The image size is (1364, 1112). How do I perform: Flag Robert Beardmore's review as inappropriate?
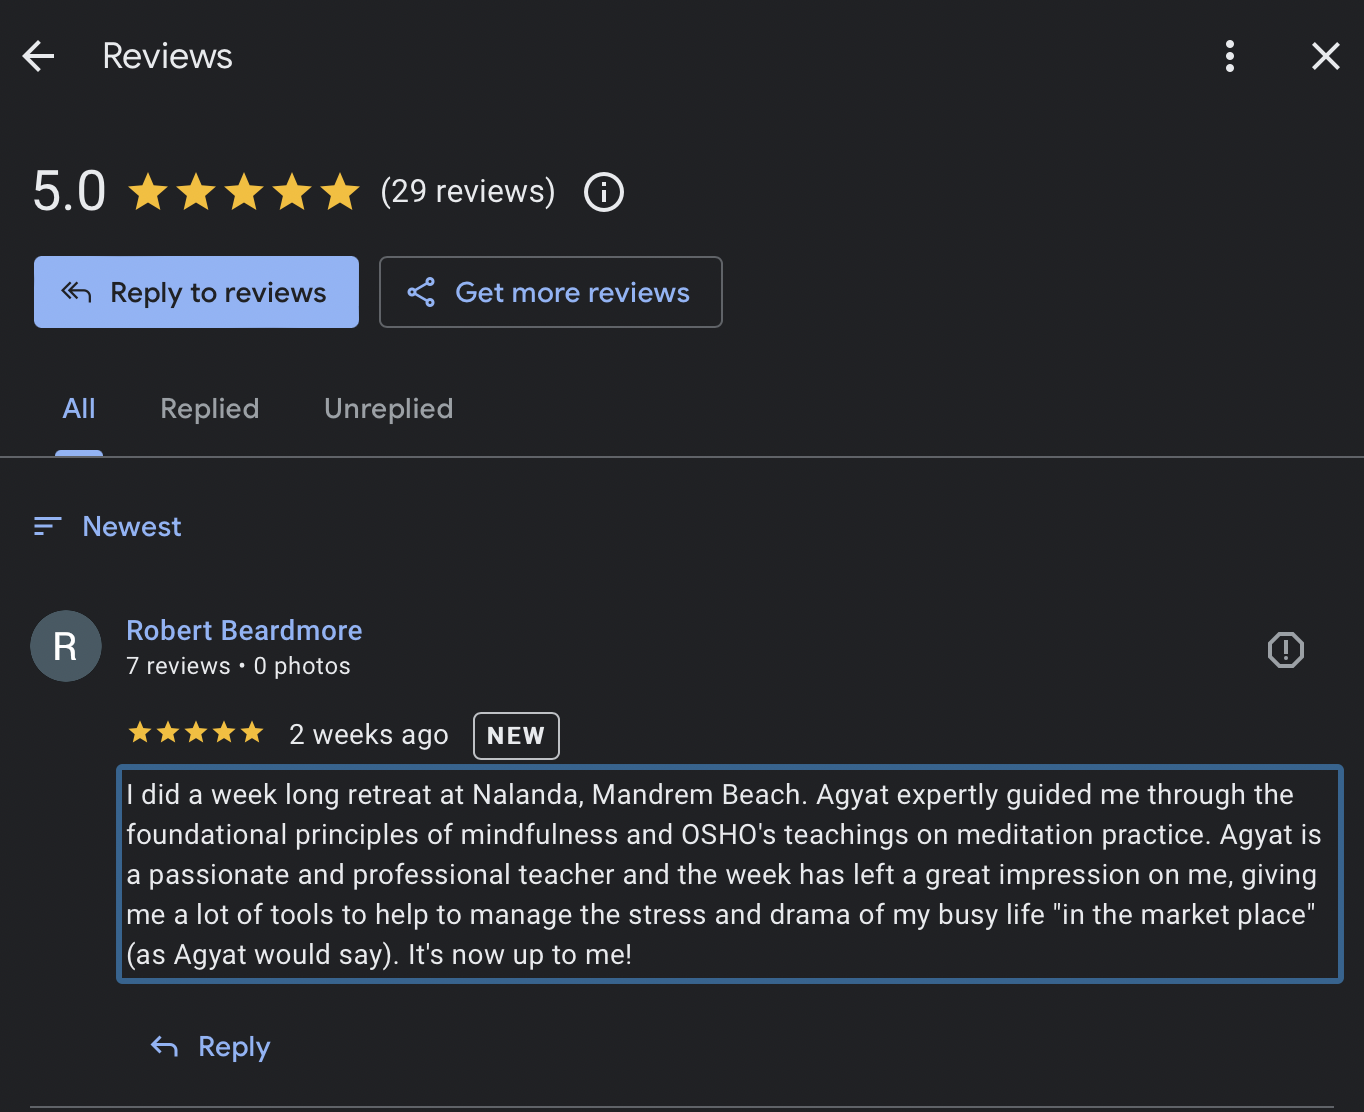(x=1286, y=650)
